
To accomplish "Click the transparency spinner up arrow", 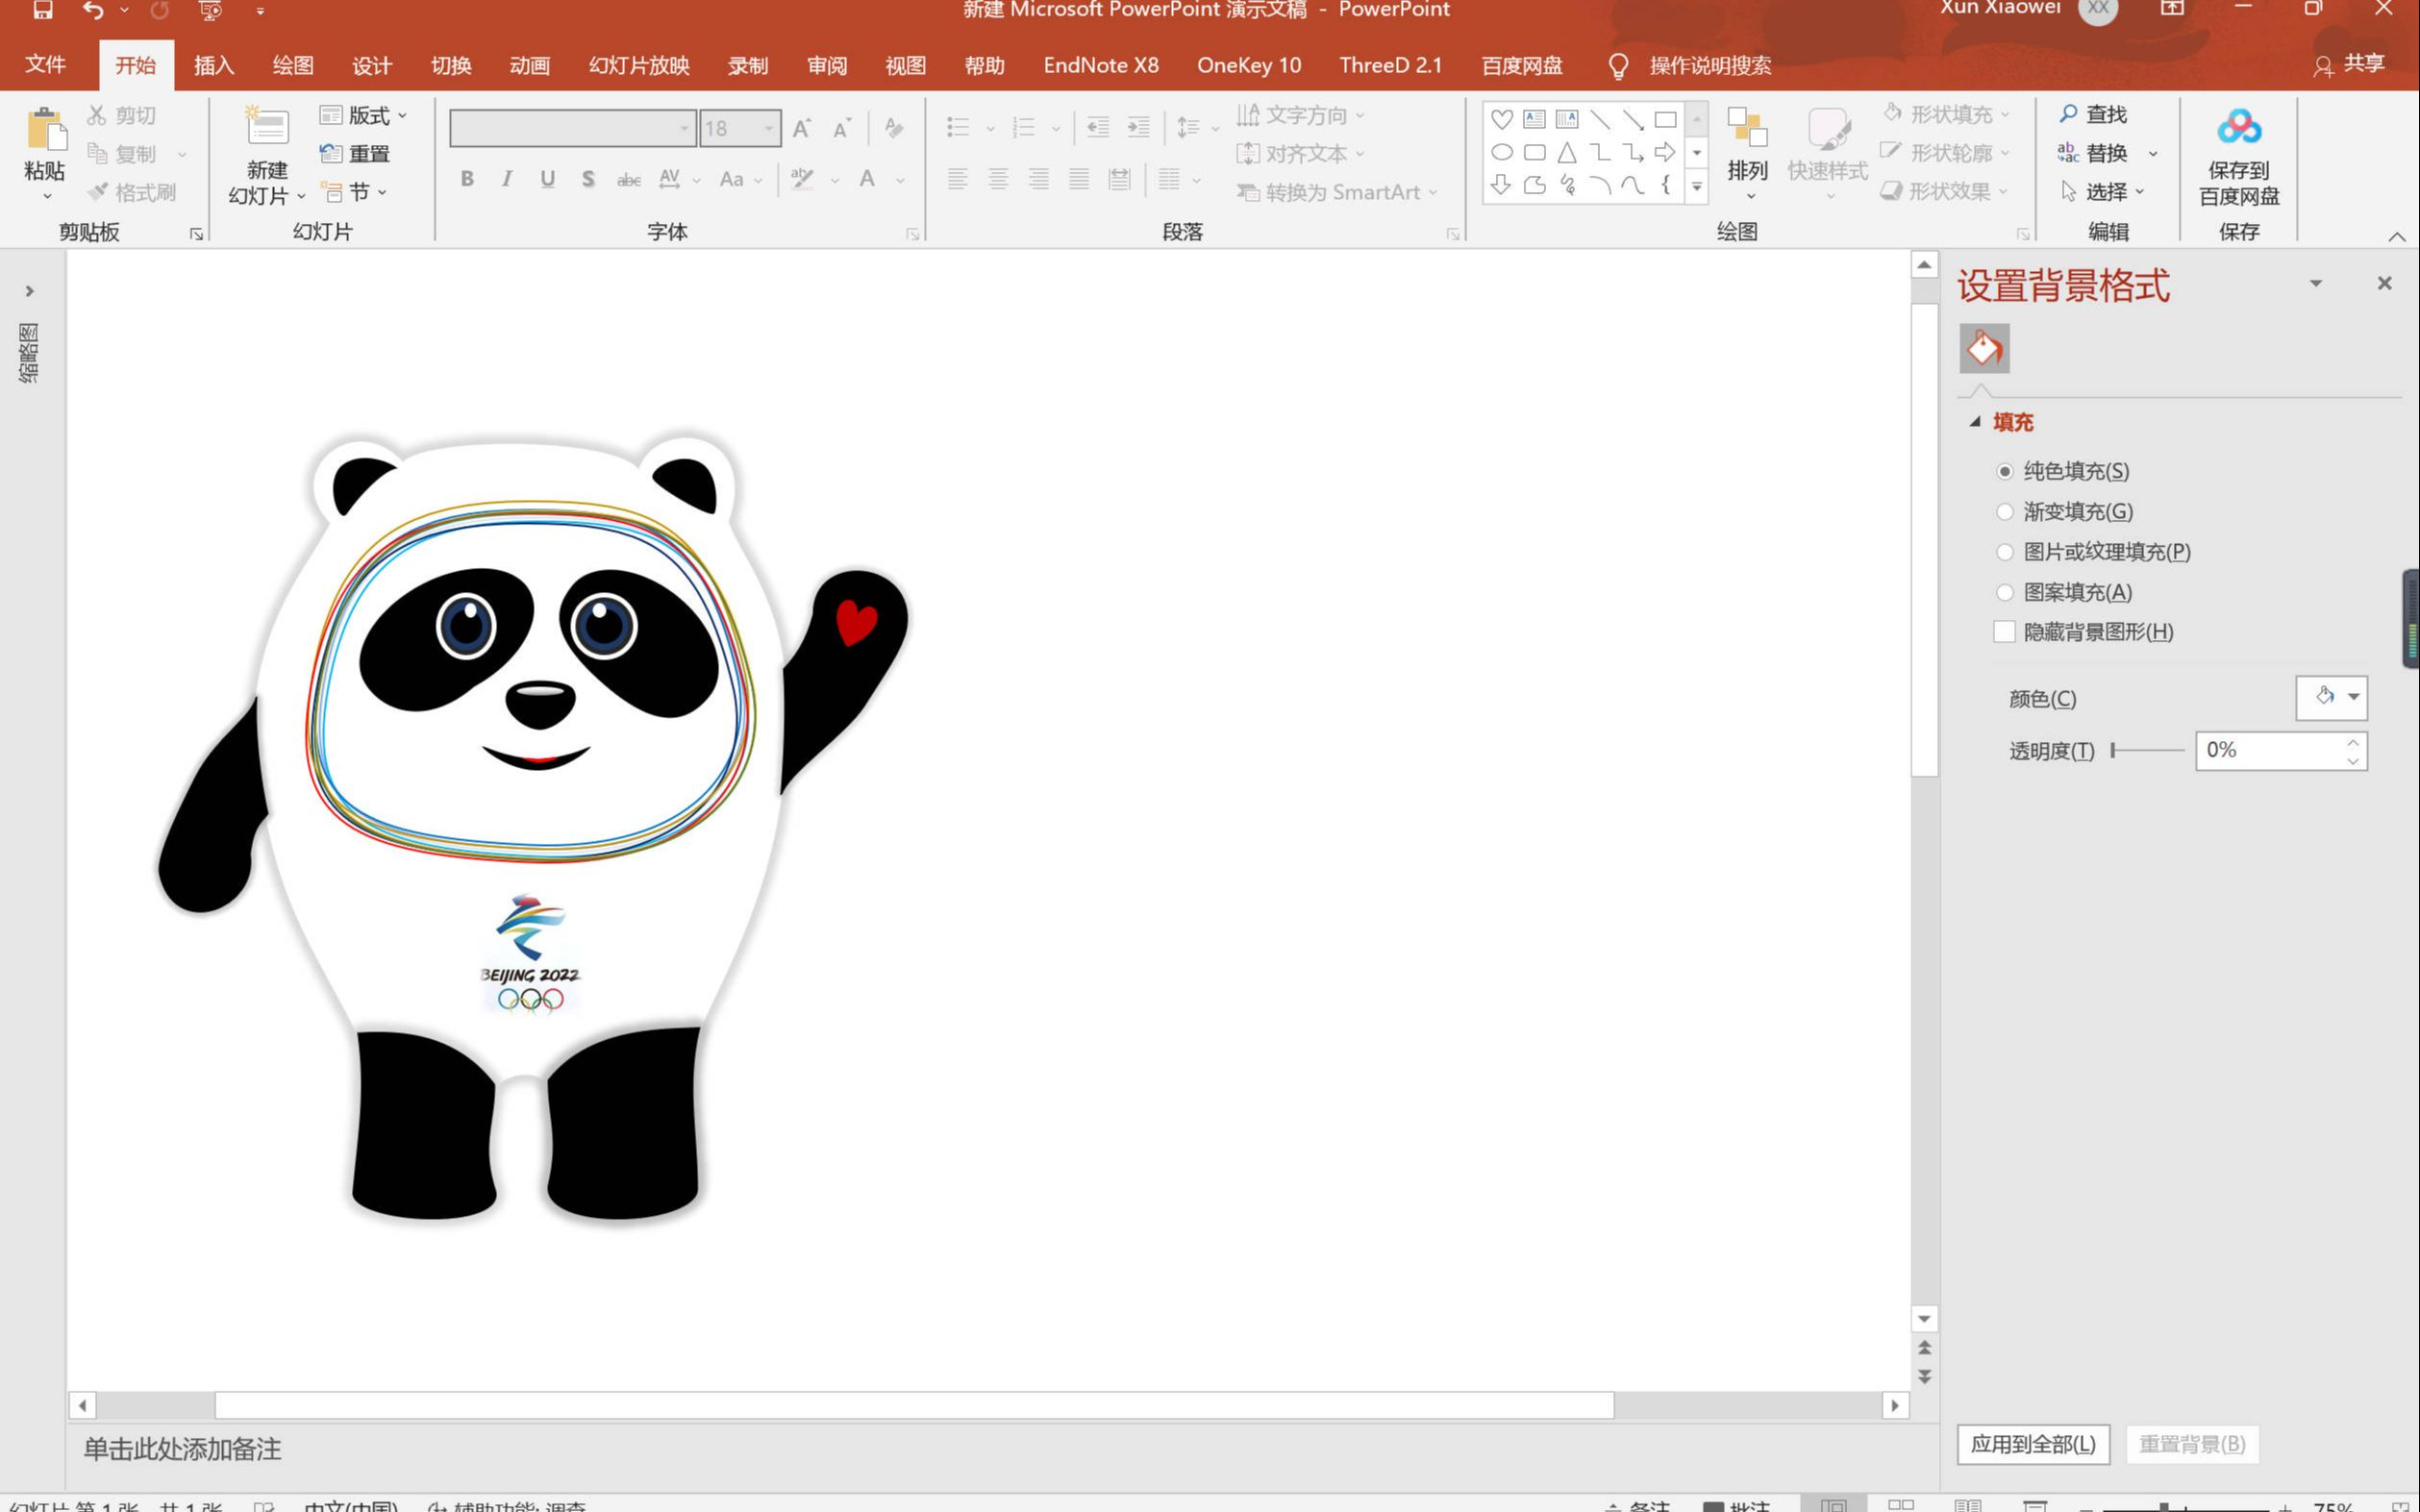I will pyautogui.click(x=2353, y=742).
